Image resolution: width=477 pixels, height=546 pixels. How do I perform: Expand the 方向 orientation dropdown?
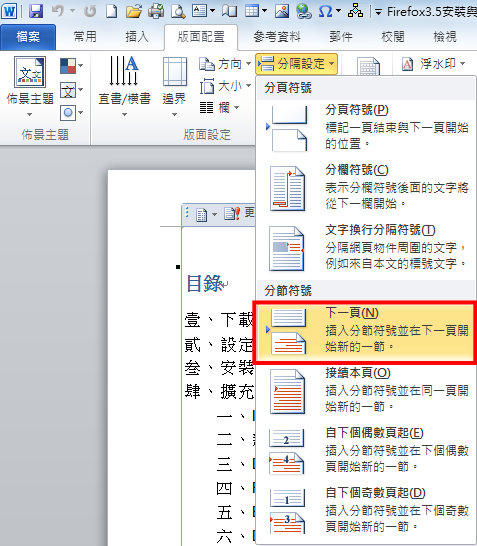point(225,64)
